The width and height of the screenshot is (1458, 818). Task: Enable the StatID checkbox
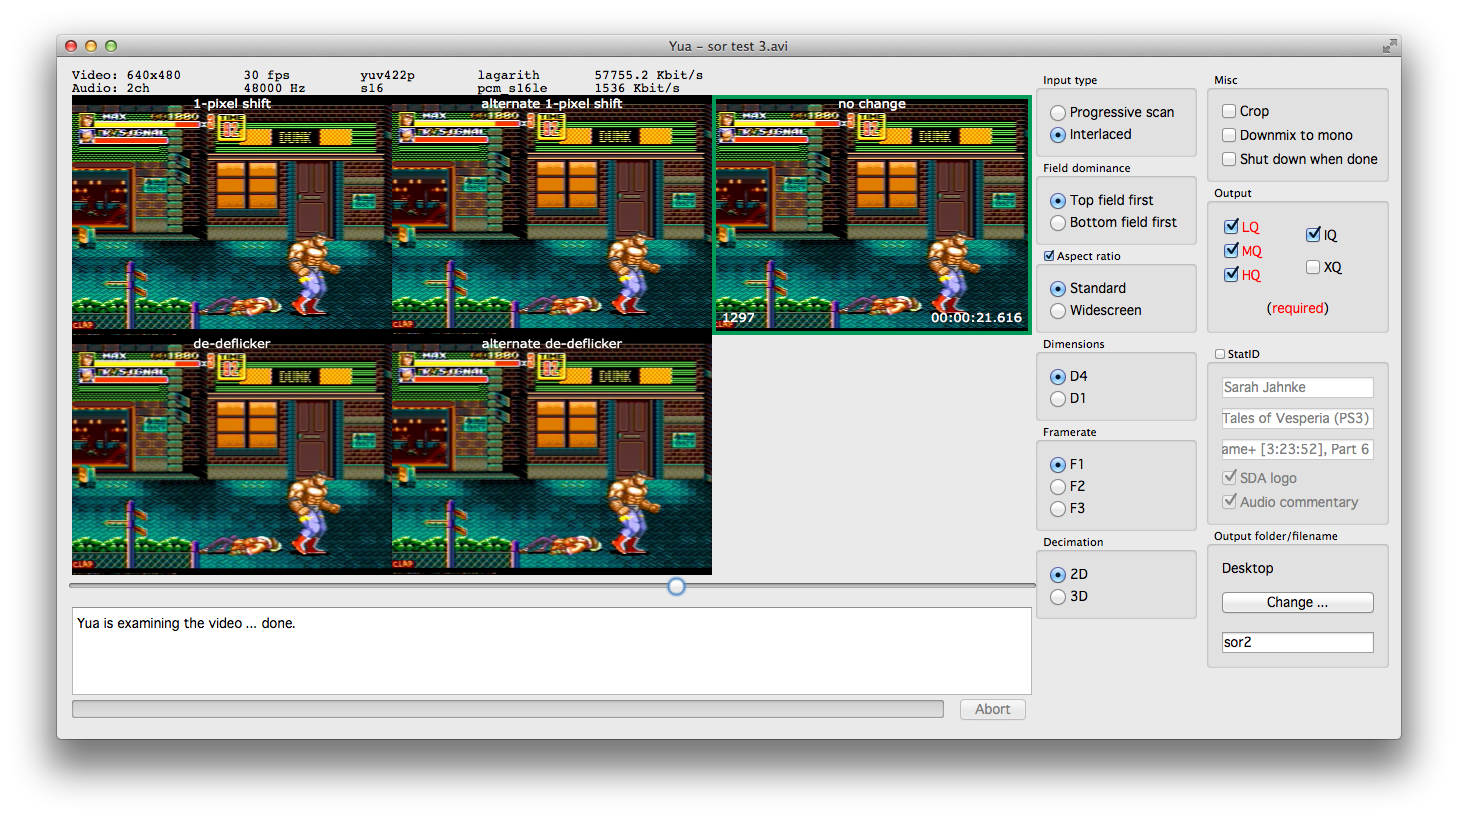[x=1220, y=354]
